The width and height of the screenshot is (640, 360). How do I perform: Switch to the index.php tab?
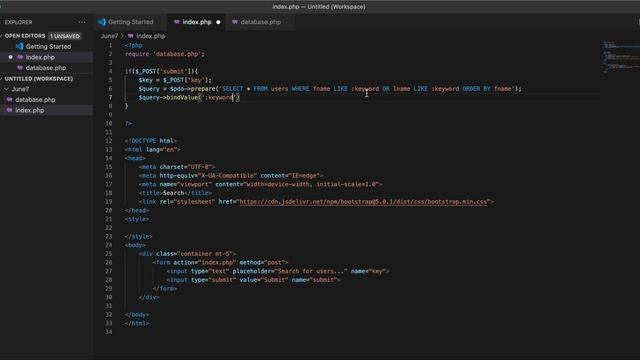tap(197, 22)
